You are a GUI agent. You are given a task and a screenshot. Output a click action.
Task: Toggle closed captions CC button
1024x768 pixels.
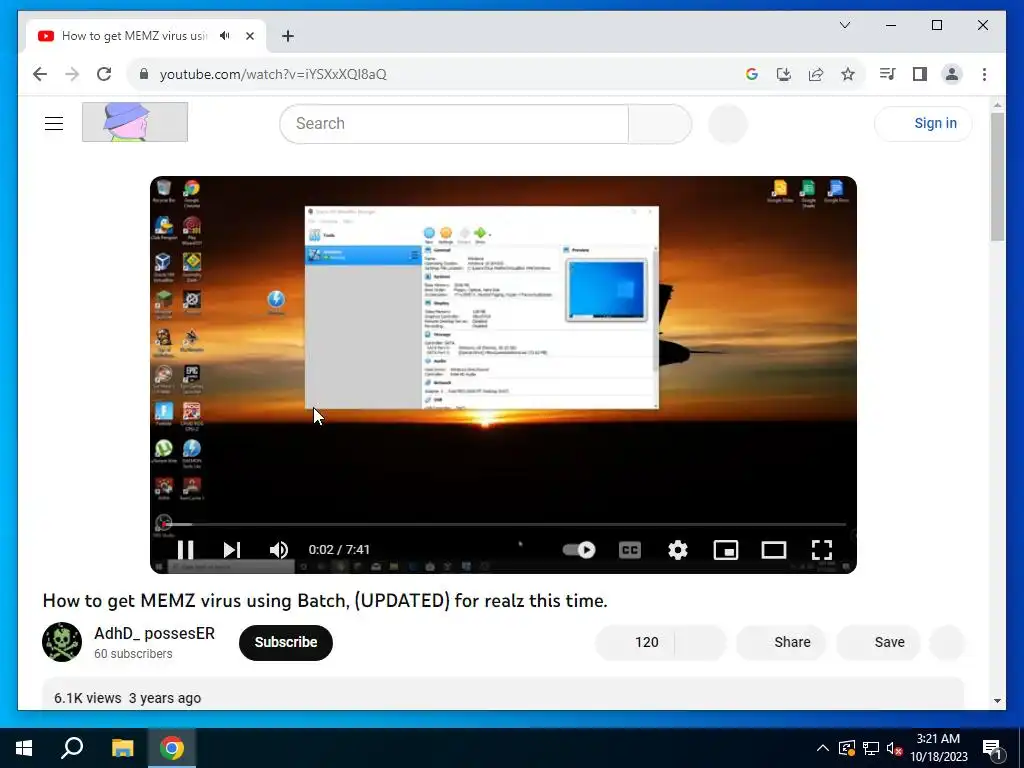click(630, 550)
